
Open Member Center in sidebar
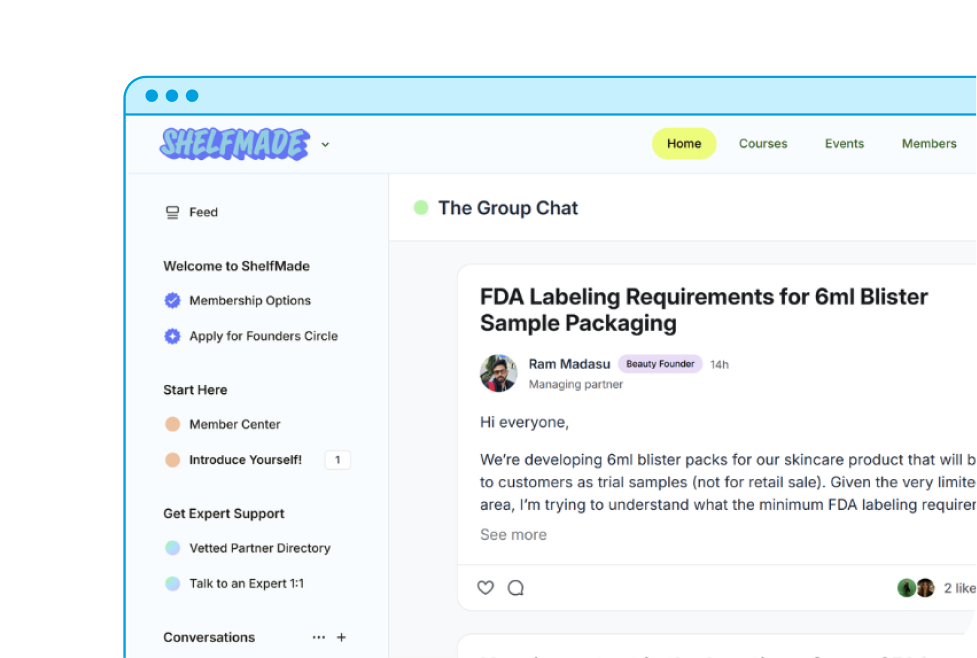(x=235, y=424)
